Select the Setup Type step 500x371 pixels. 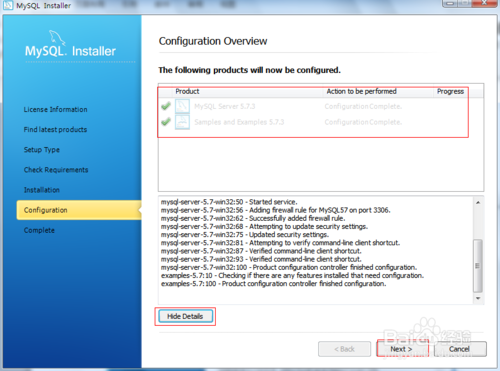pos(41,150)
